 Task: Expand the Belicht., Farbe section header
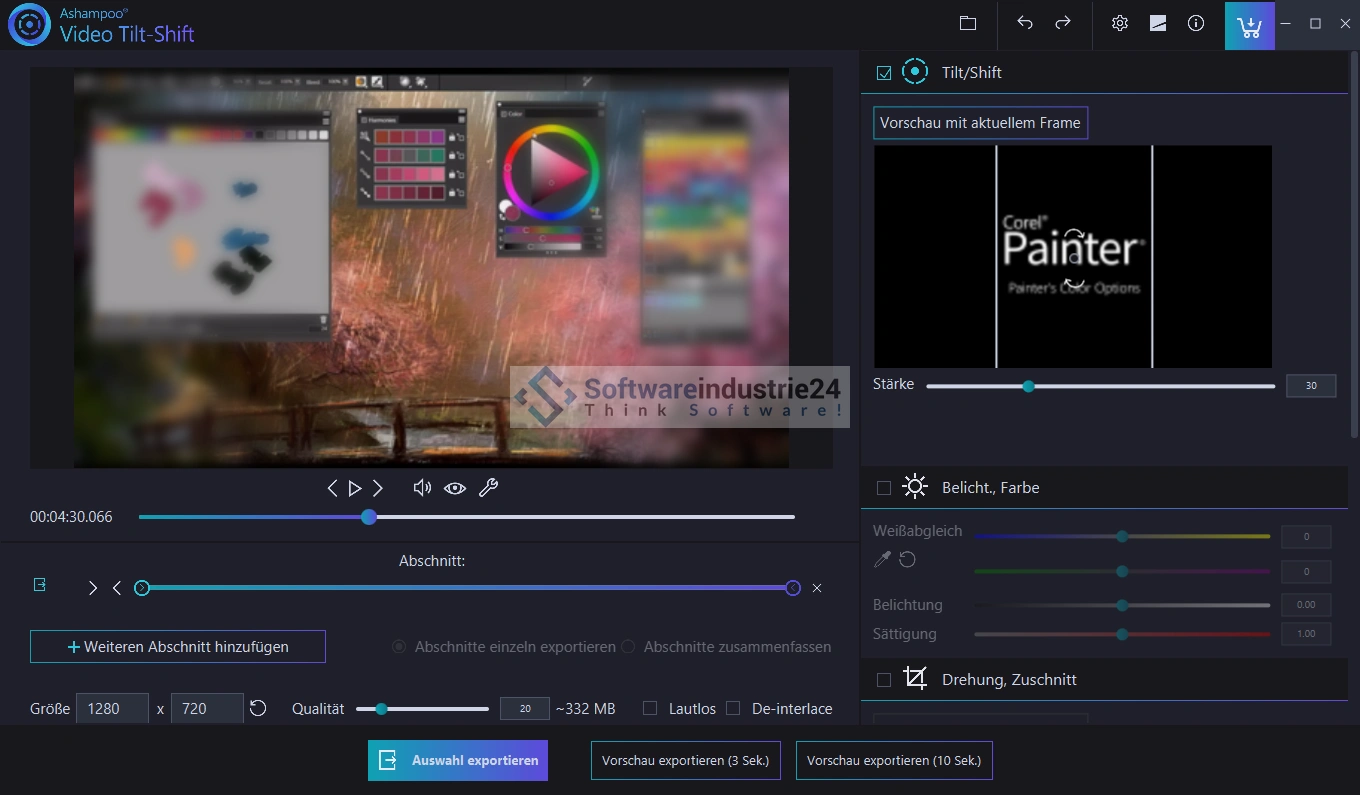coord(990,488)
